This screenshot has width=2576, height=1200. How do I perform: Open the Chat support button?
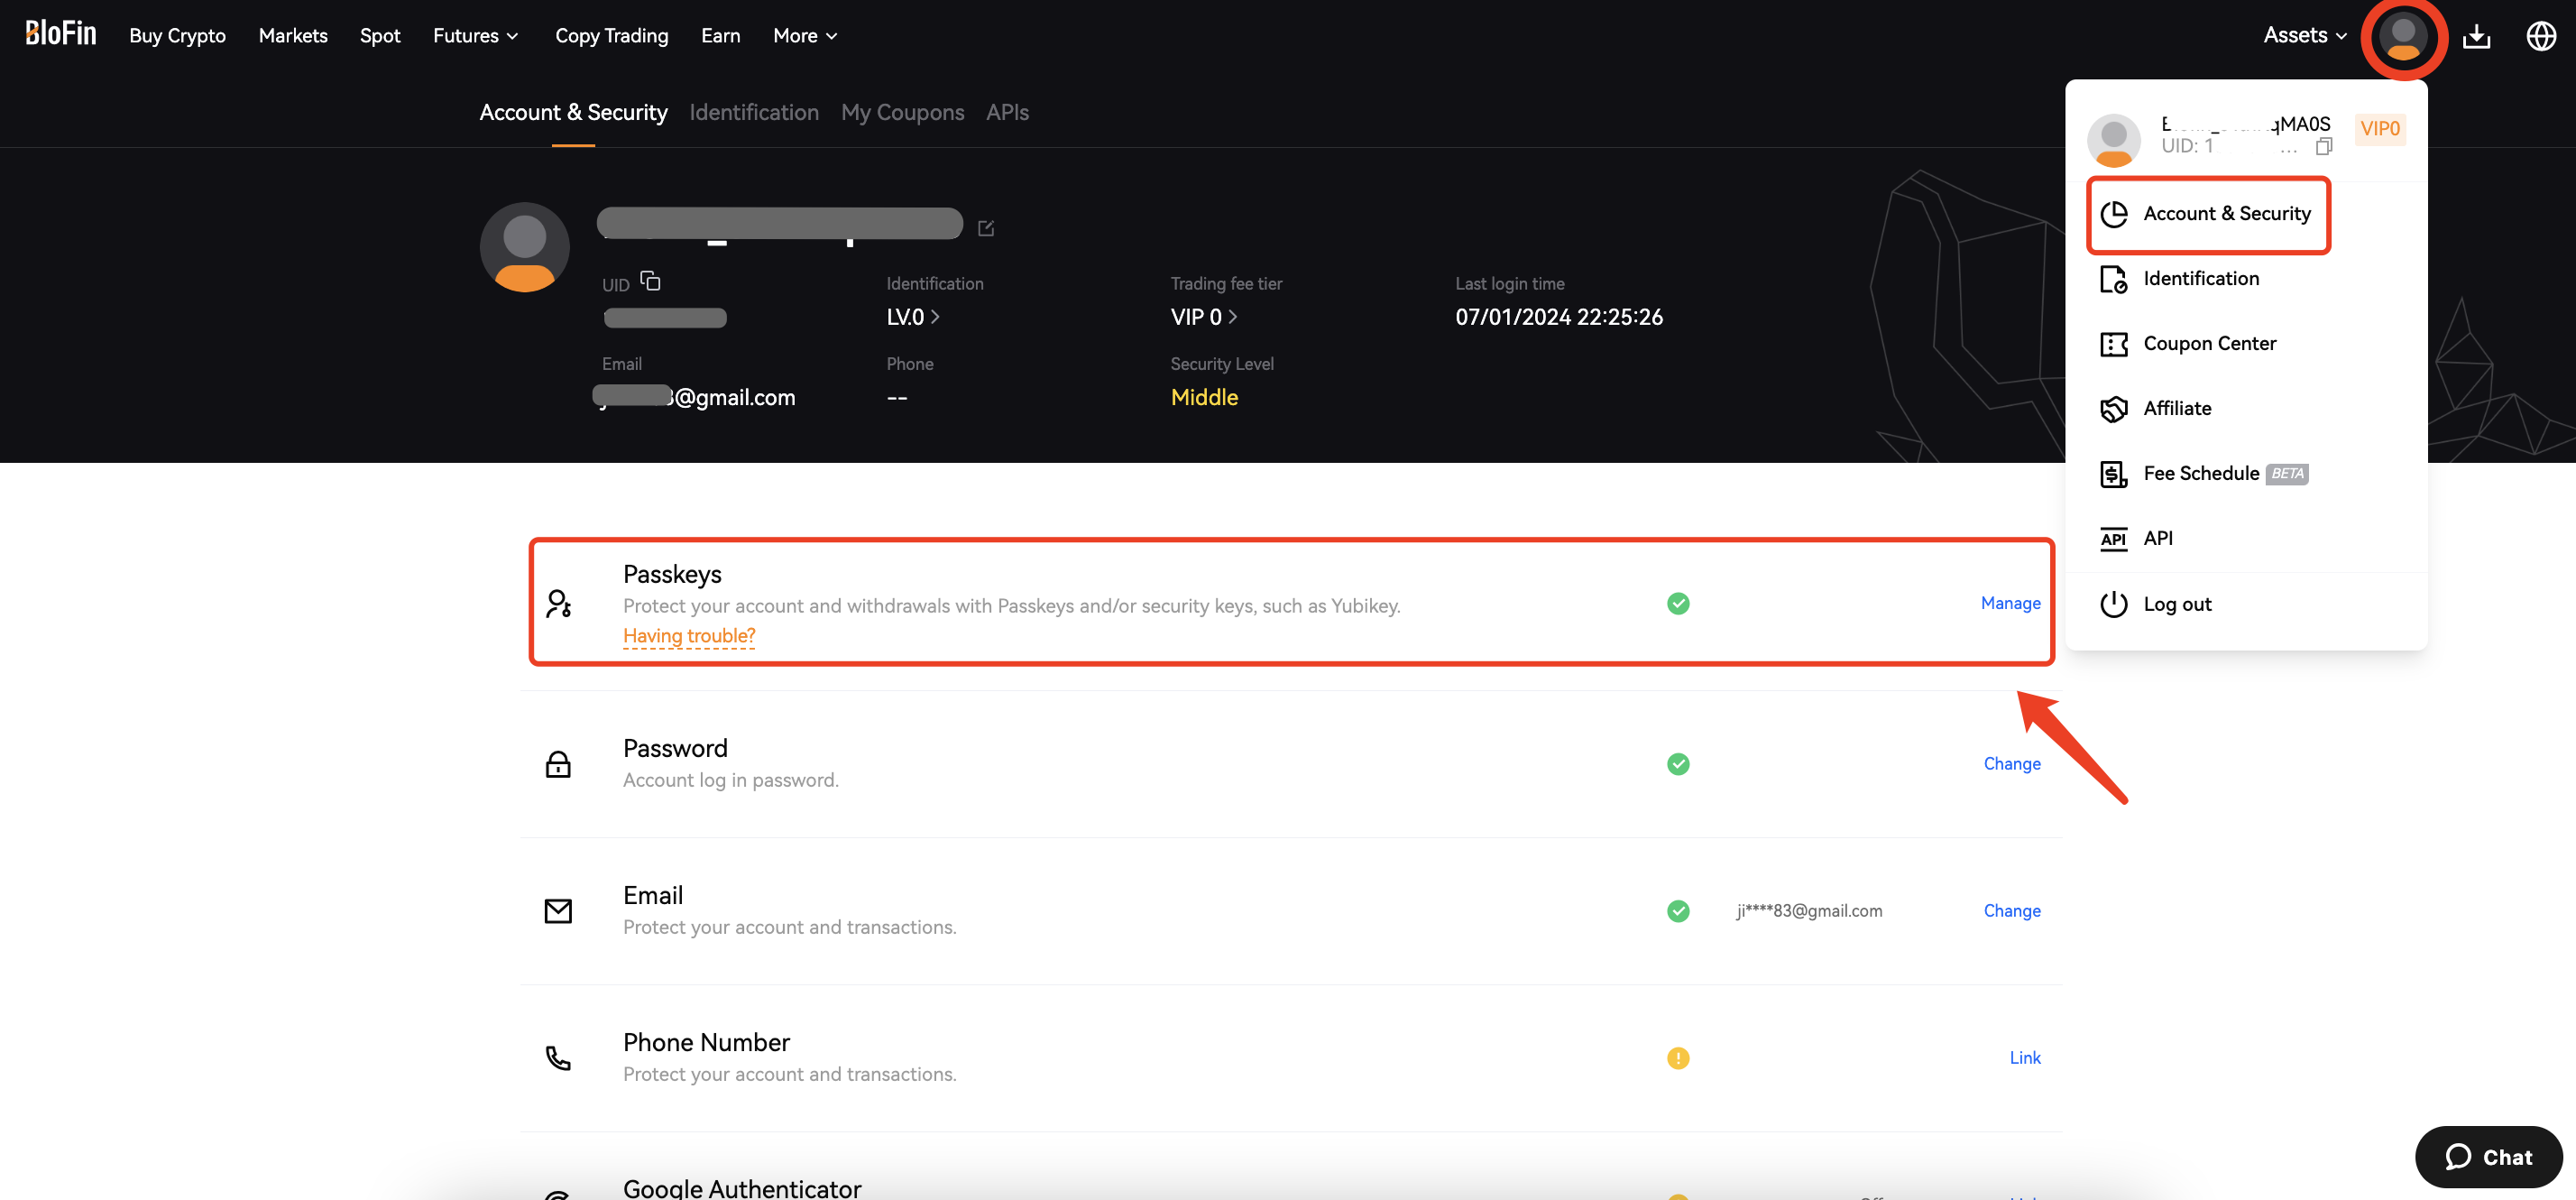(x=2488, y=1157)
